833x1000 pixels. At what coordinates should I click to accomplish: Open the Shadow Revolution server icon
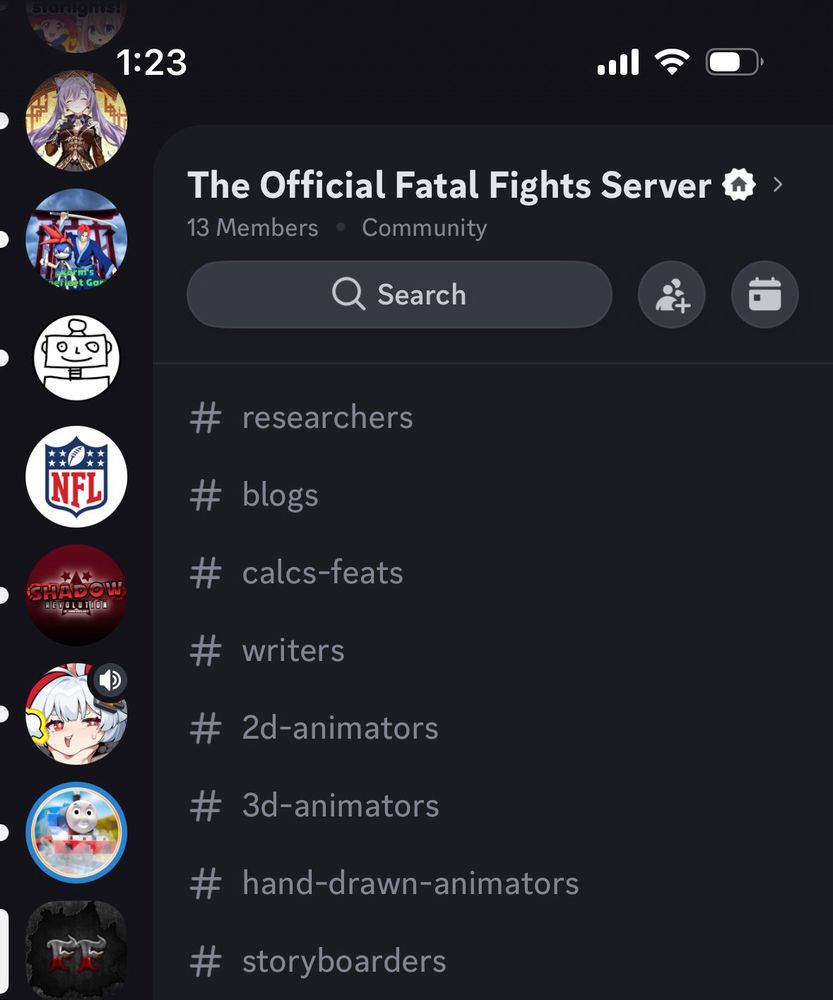tap(76, 594)
